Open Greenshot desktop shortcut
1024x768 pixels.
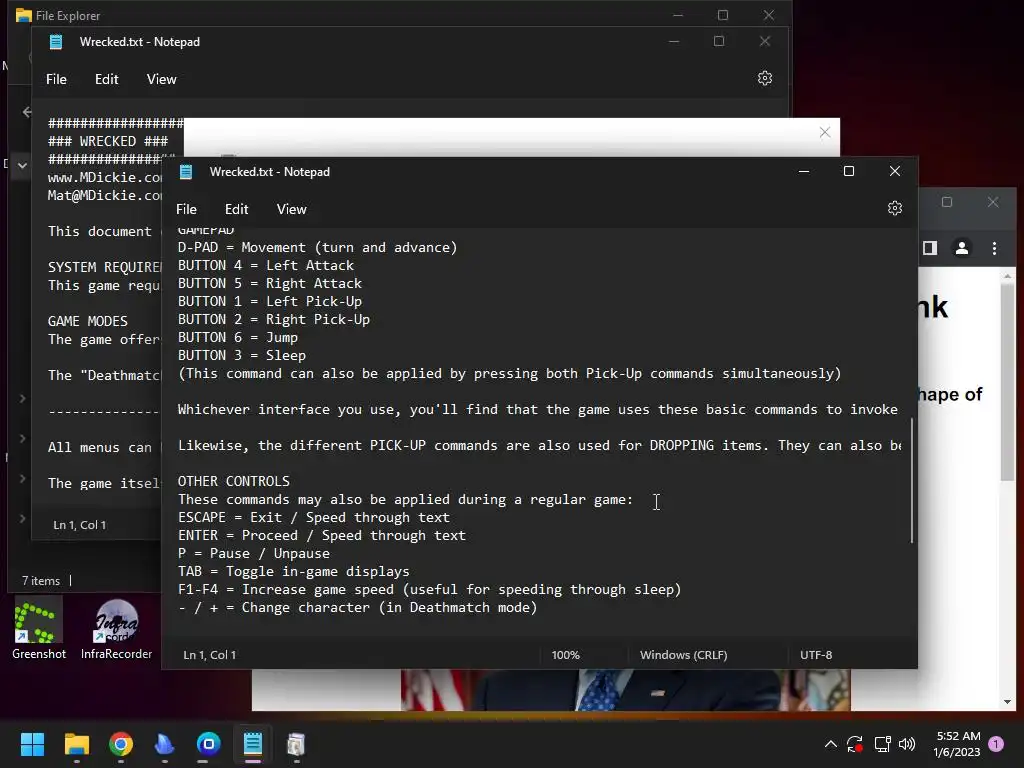pyautogui.click(x=39, y=630)
